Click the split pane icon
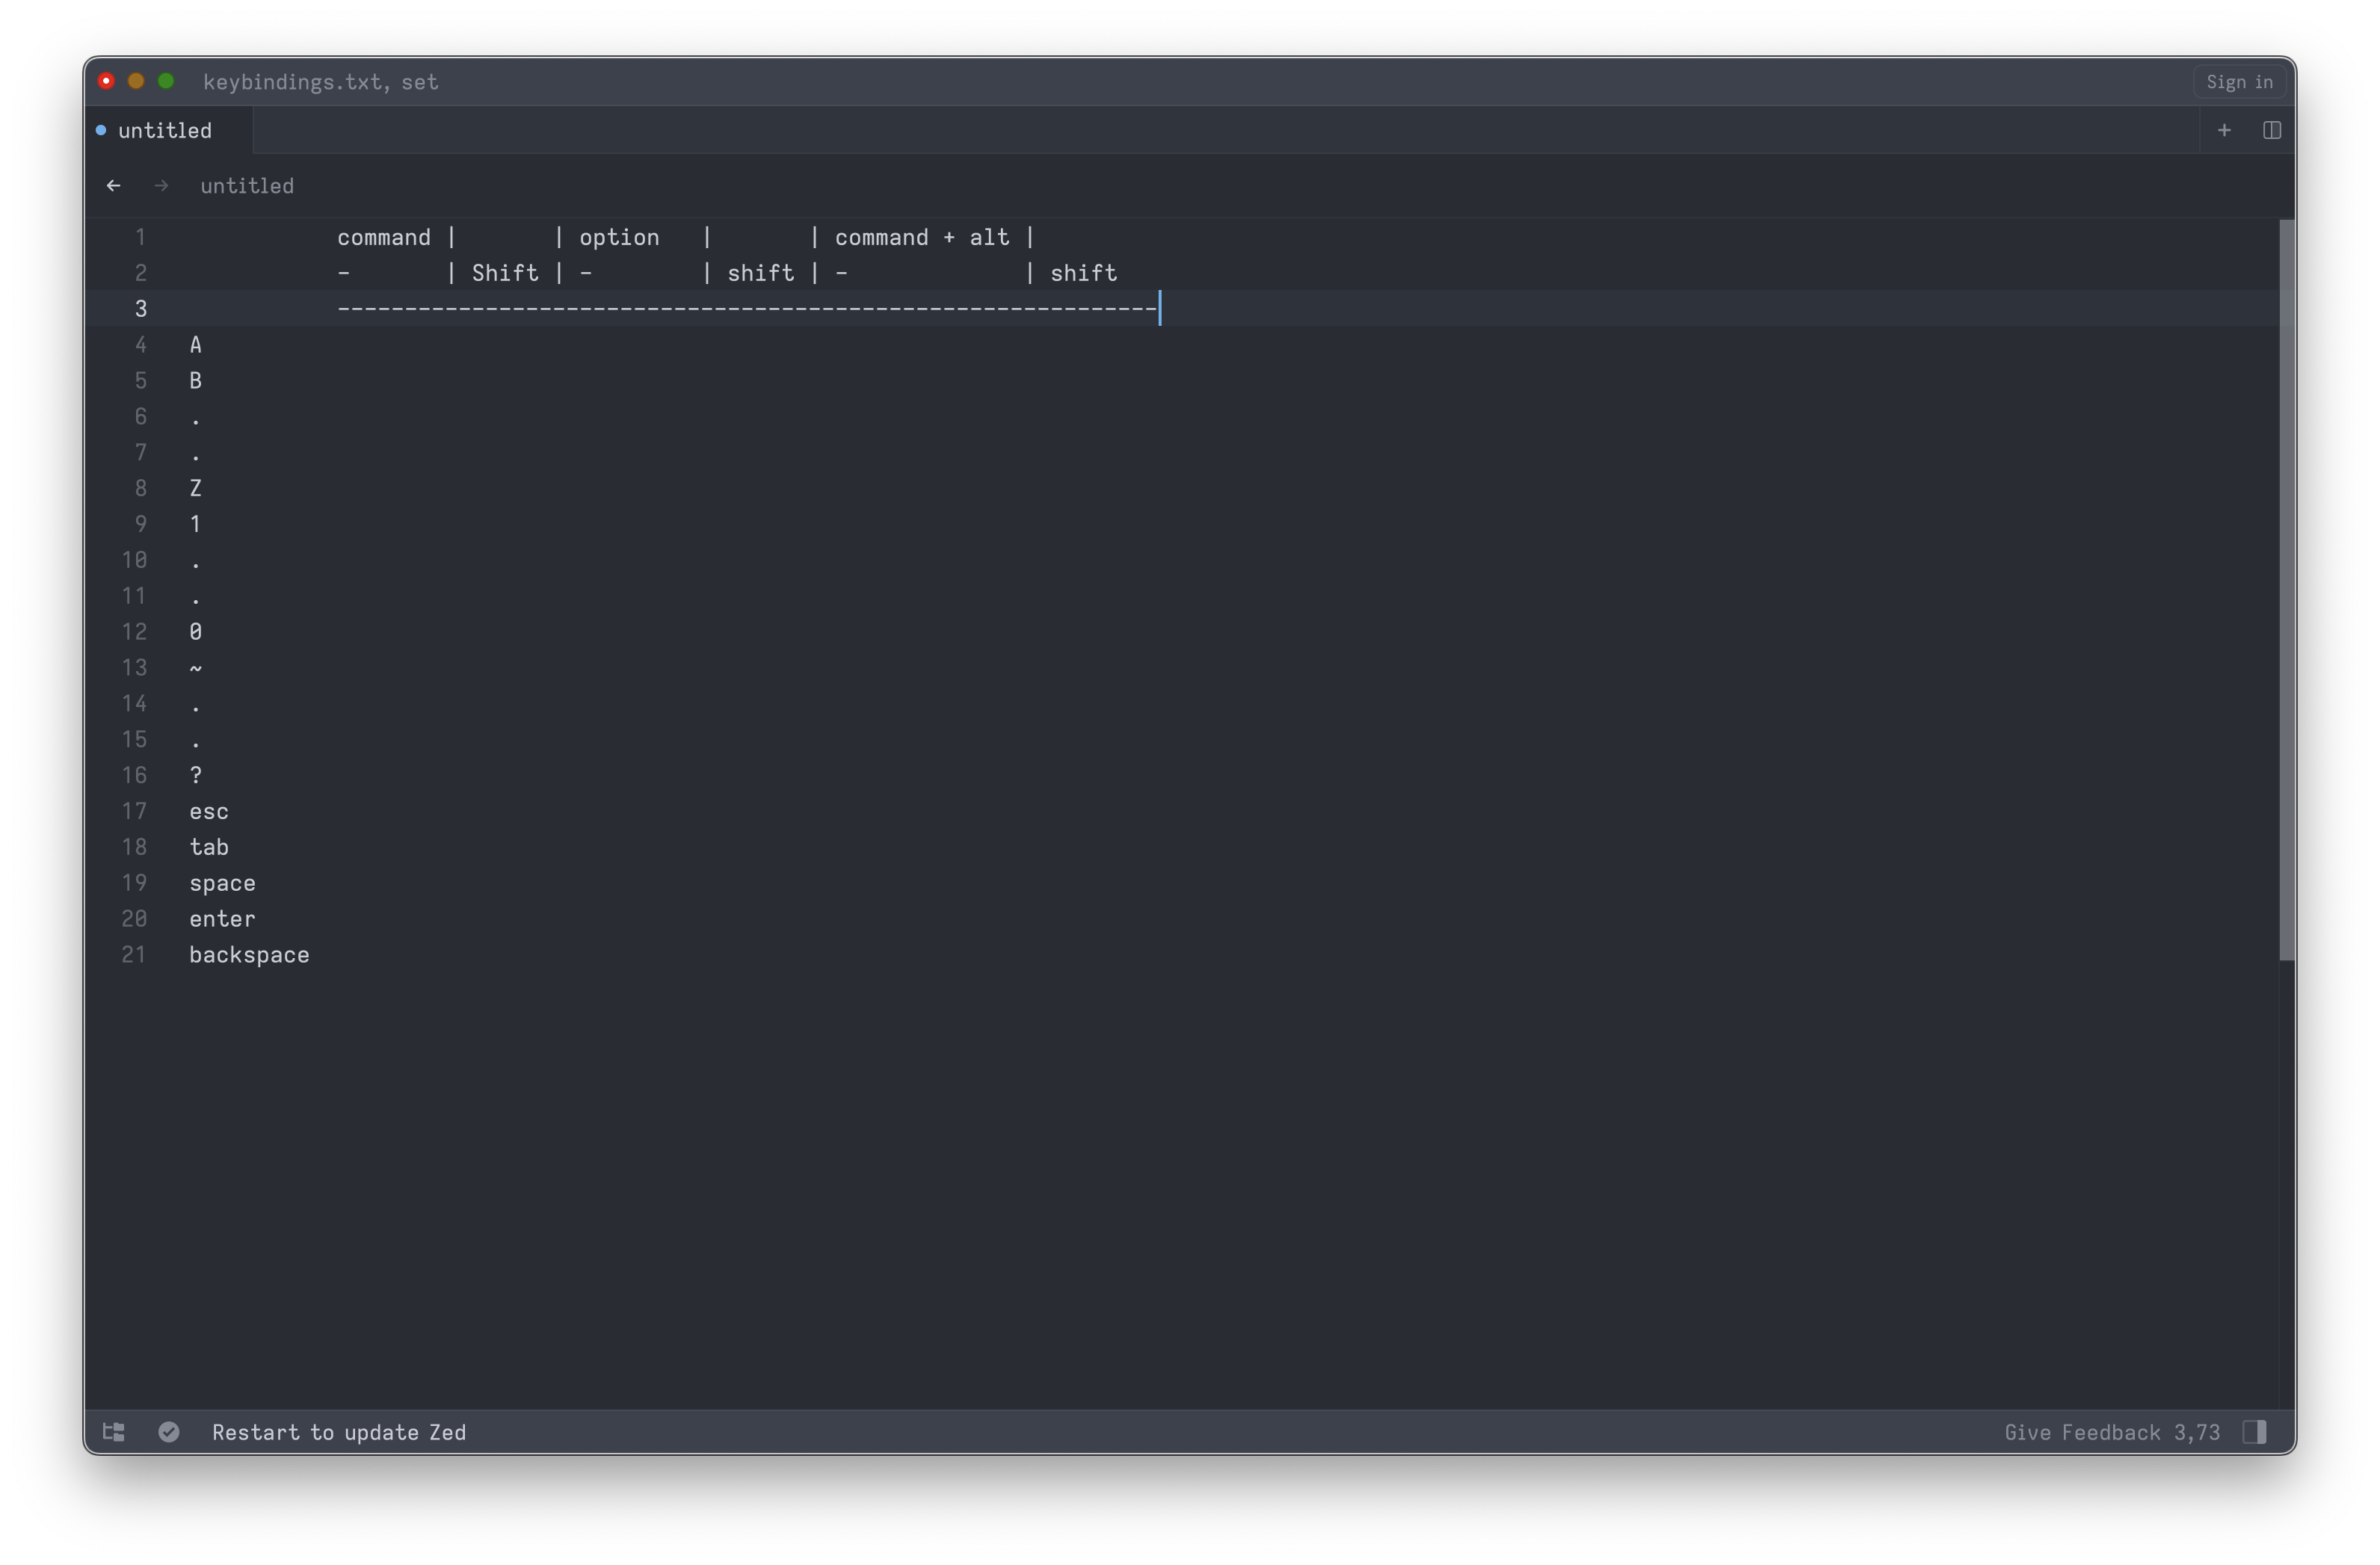Screen dimensions: 2380x1565 pos(2271,130)
